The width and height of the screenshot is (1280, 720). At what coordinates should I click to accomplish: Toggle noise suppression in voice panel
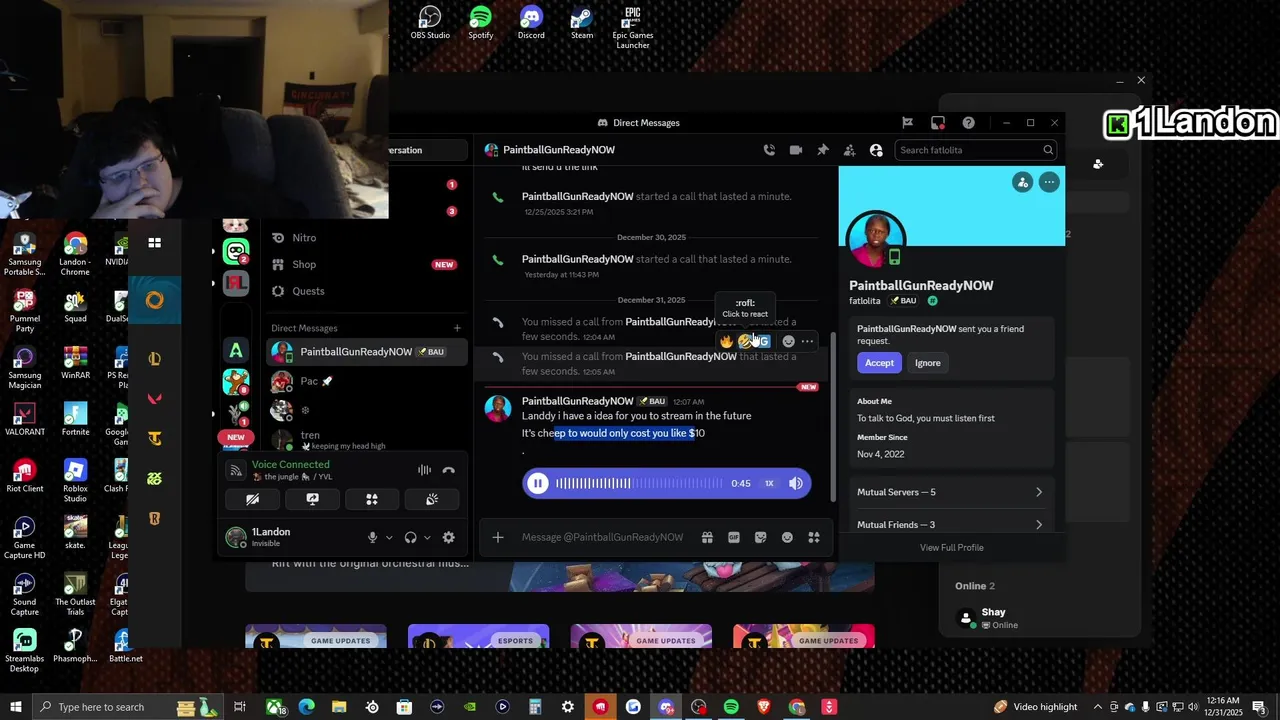click(425, 470)
